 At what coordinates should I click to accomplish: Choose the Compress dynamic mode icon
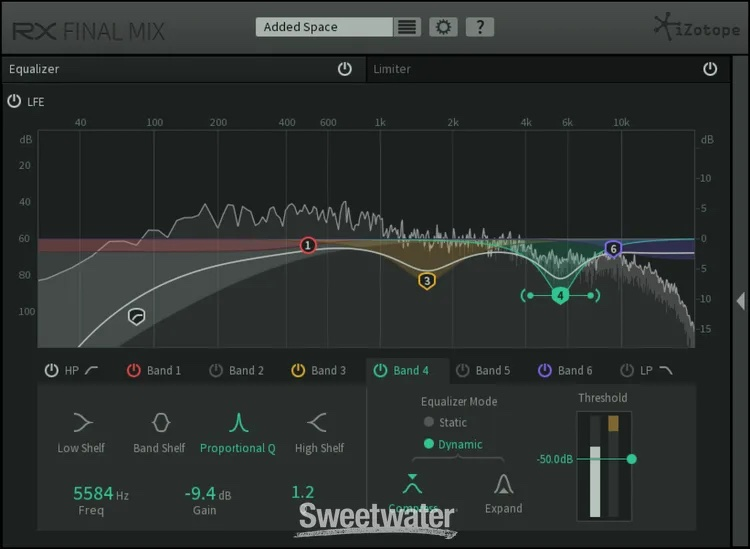(412, 484)
